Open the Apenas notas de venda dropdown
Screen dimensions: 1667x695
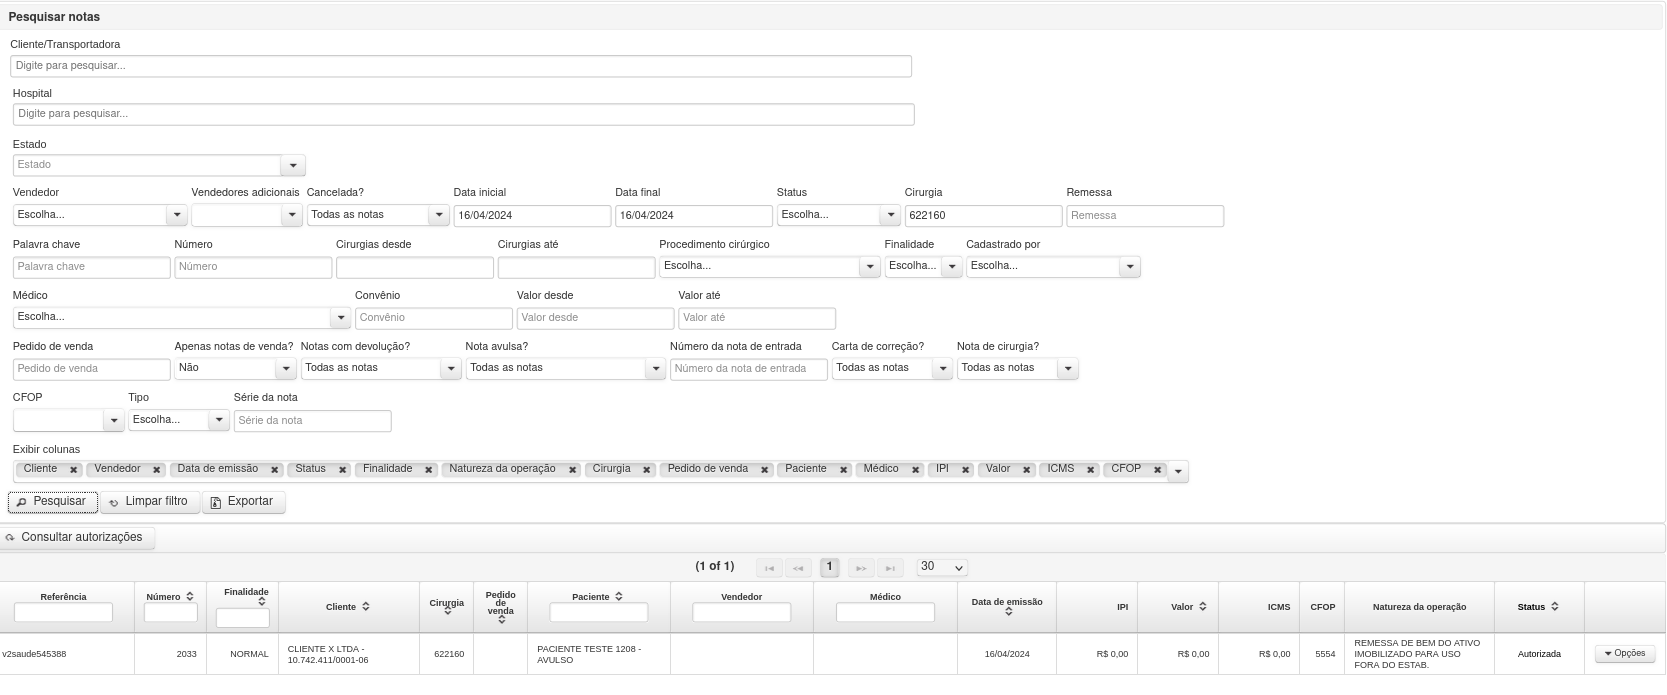(x=235, y=369)
